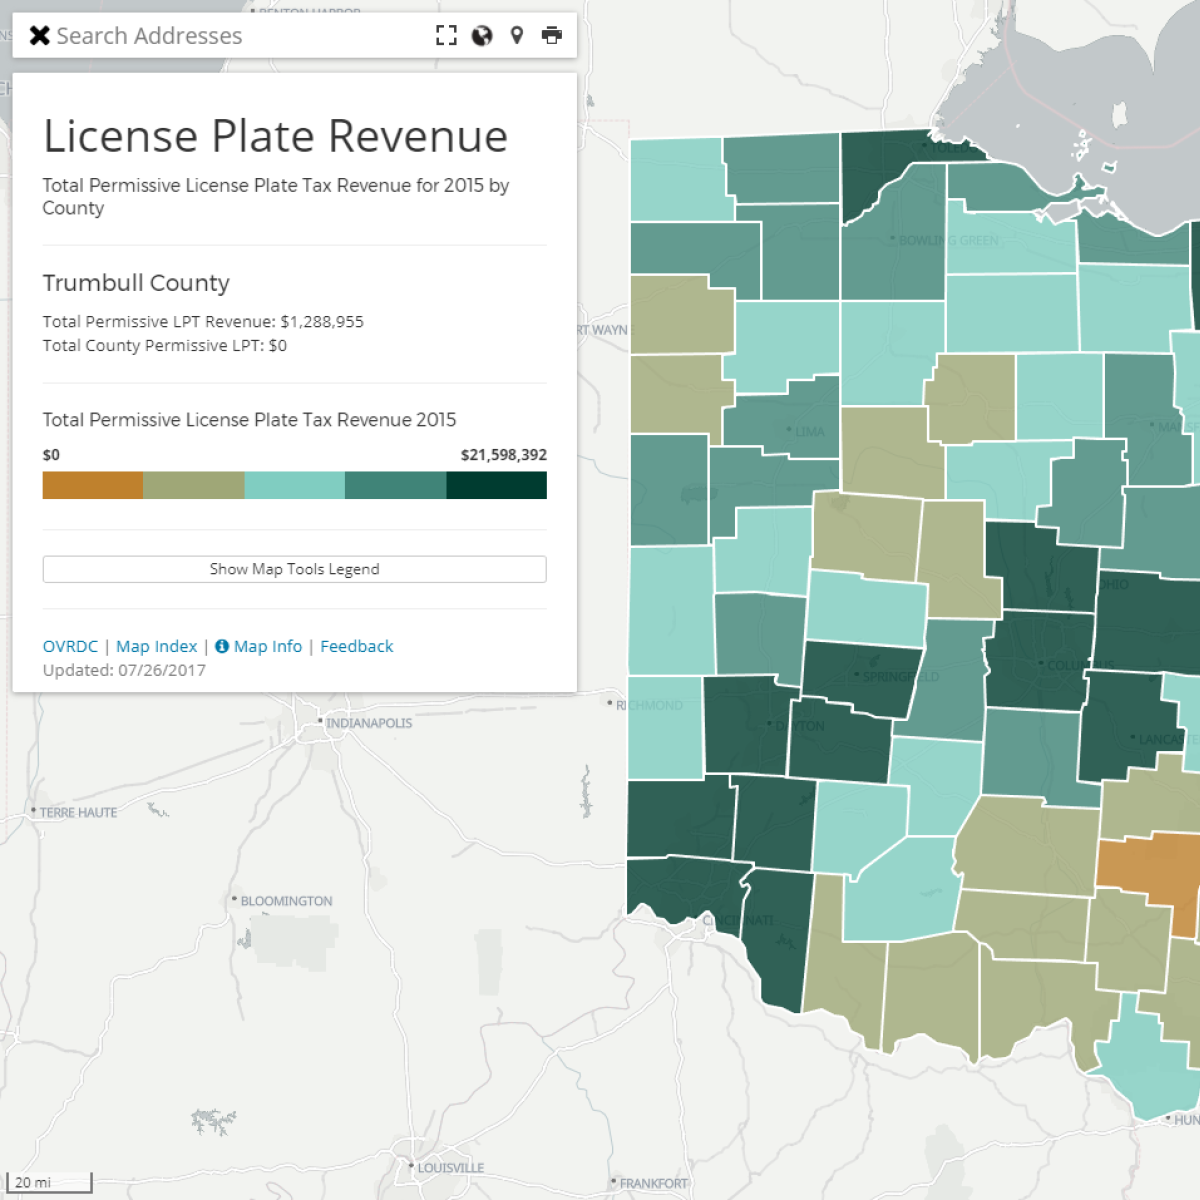Open the Feedback link
This screenshot has width=1200, height=1200.
(x=357, y=646)
